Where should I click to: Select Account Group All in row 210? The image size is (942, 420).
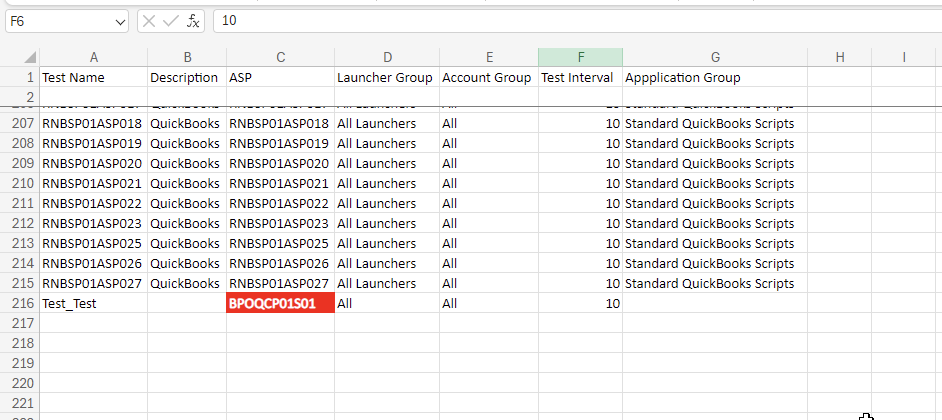click(489, 183)
